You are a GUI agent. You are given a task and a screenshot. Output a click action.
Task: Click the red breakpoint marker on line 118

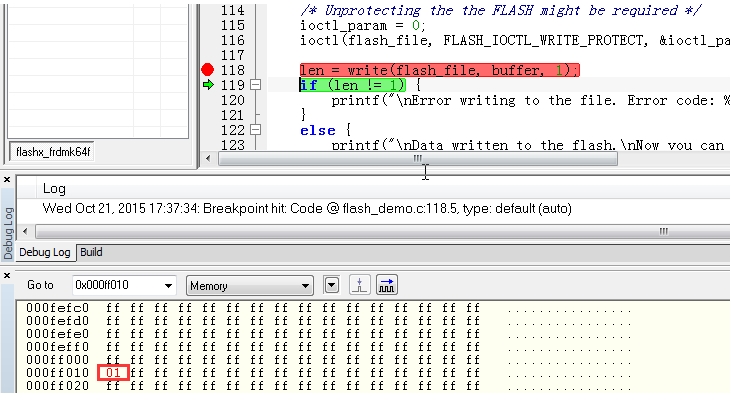[x=208, y=70]
